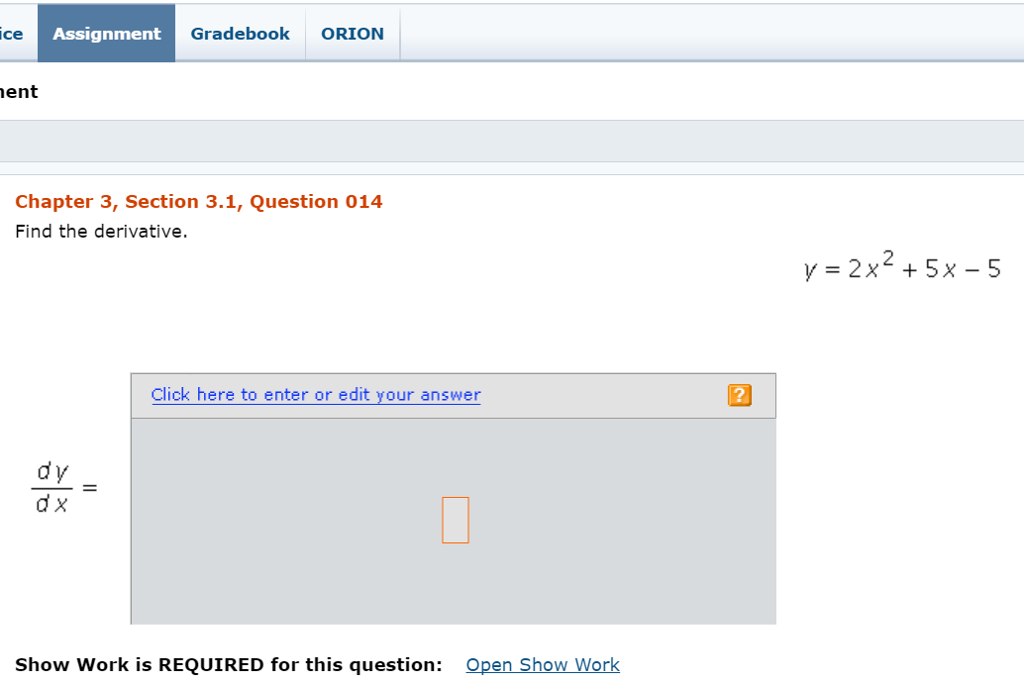Viewport: 1024px width, 682px height.
Task: Open the answer editor via its link
Action: (315, 394)
